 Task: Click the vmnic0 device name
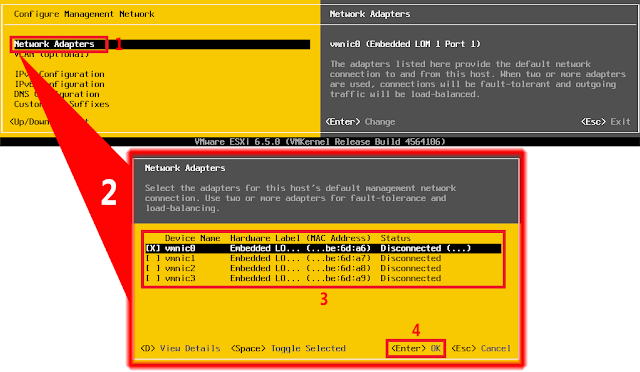180,248
